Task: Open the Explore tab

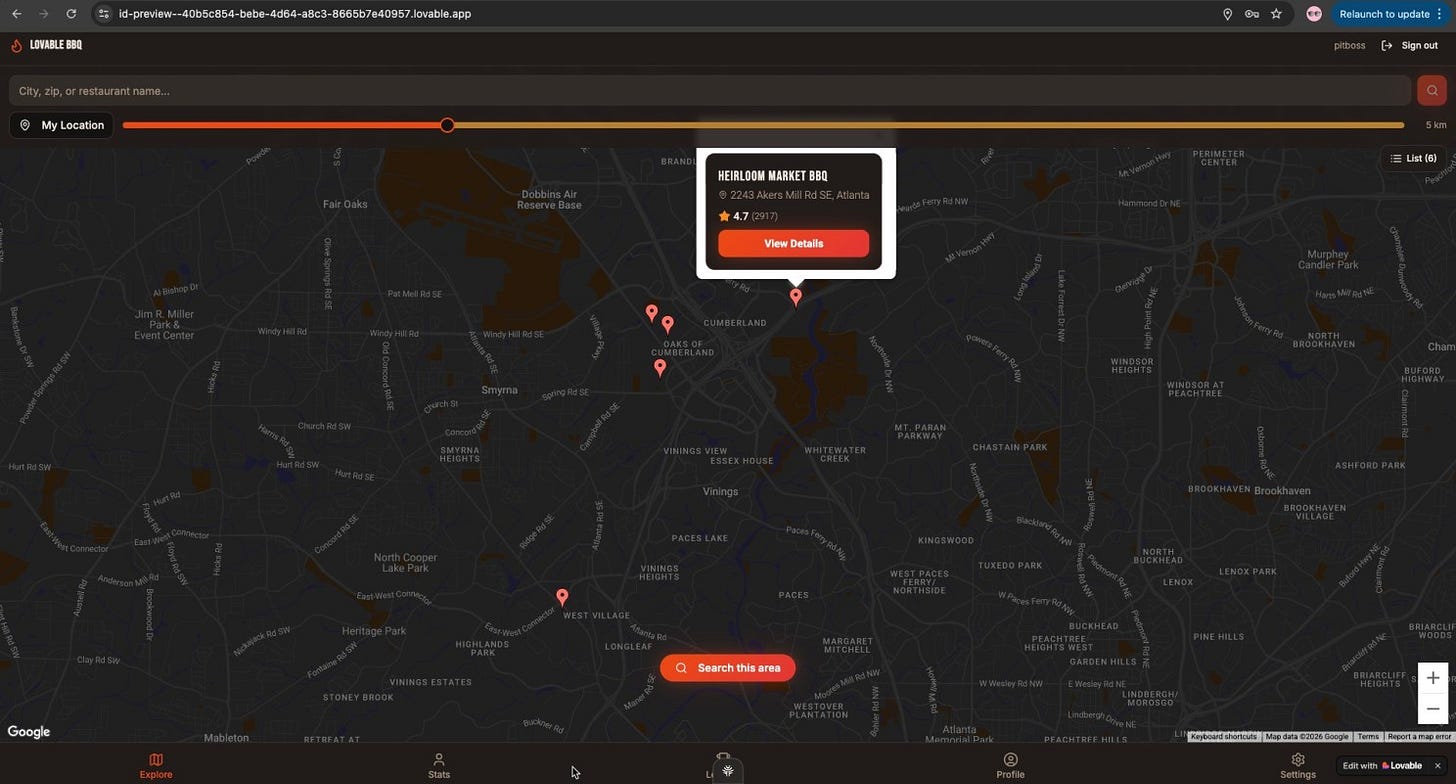Action: [x=155, y=766]
